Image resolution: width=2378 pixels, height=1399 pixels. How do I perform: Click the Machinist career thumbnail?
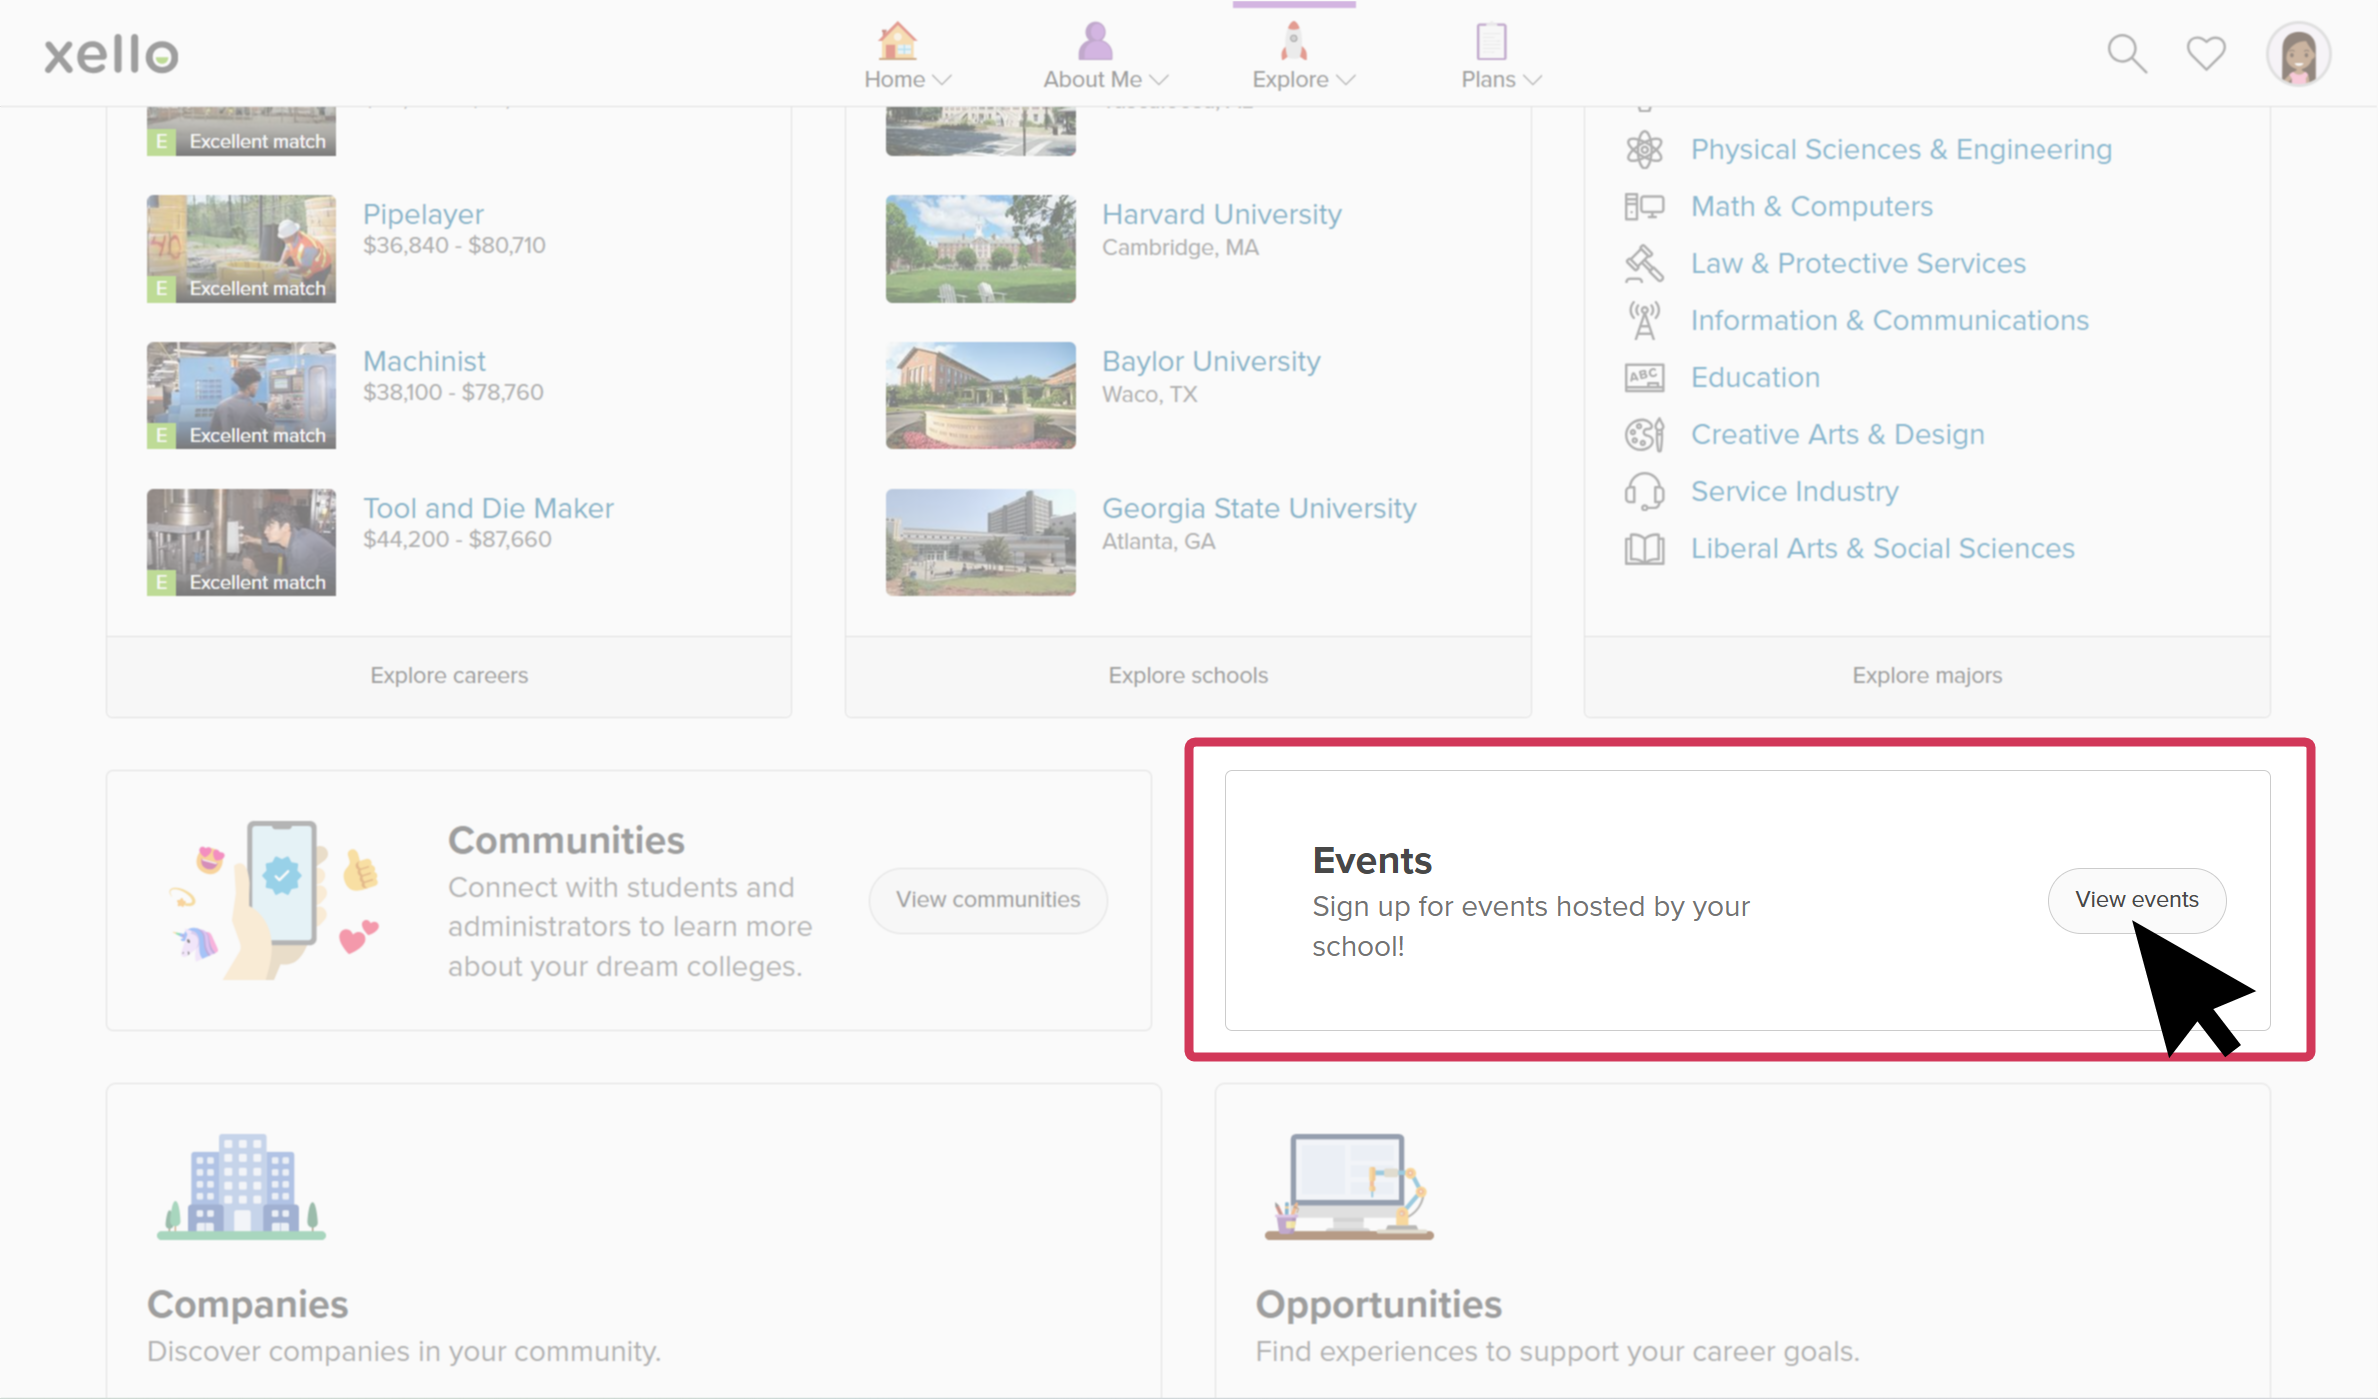[240, 395]
